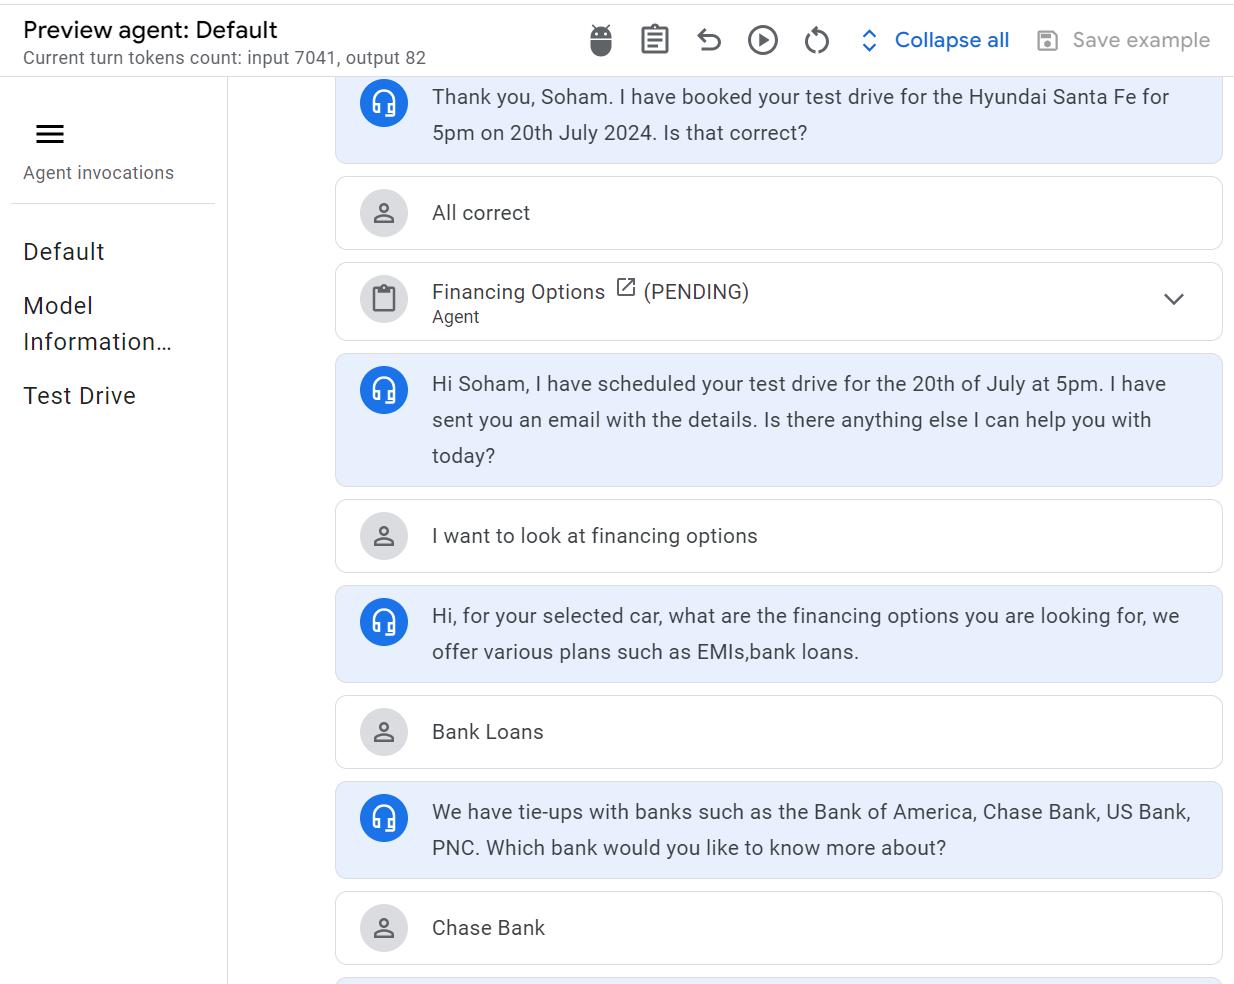This screenshot has height=984, width=1234.
Task: Click headset icon on 'We have tie-ups' message
Action: [x=384, y=818]
